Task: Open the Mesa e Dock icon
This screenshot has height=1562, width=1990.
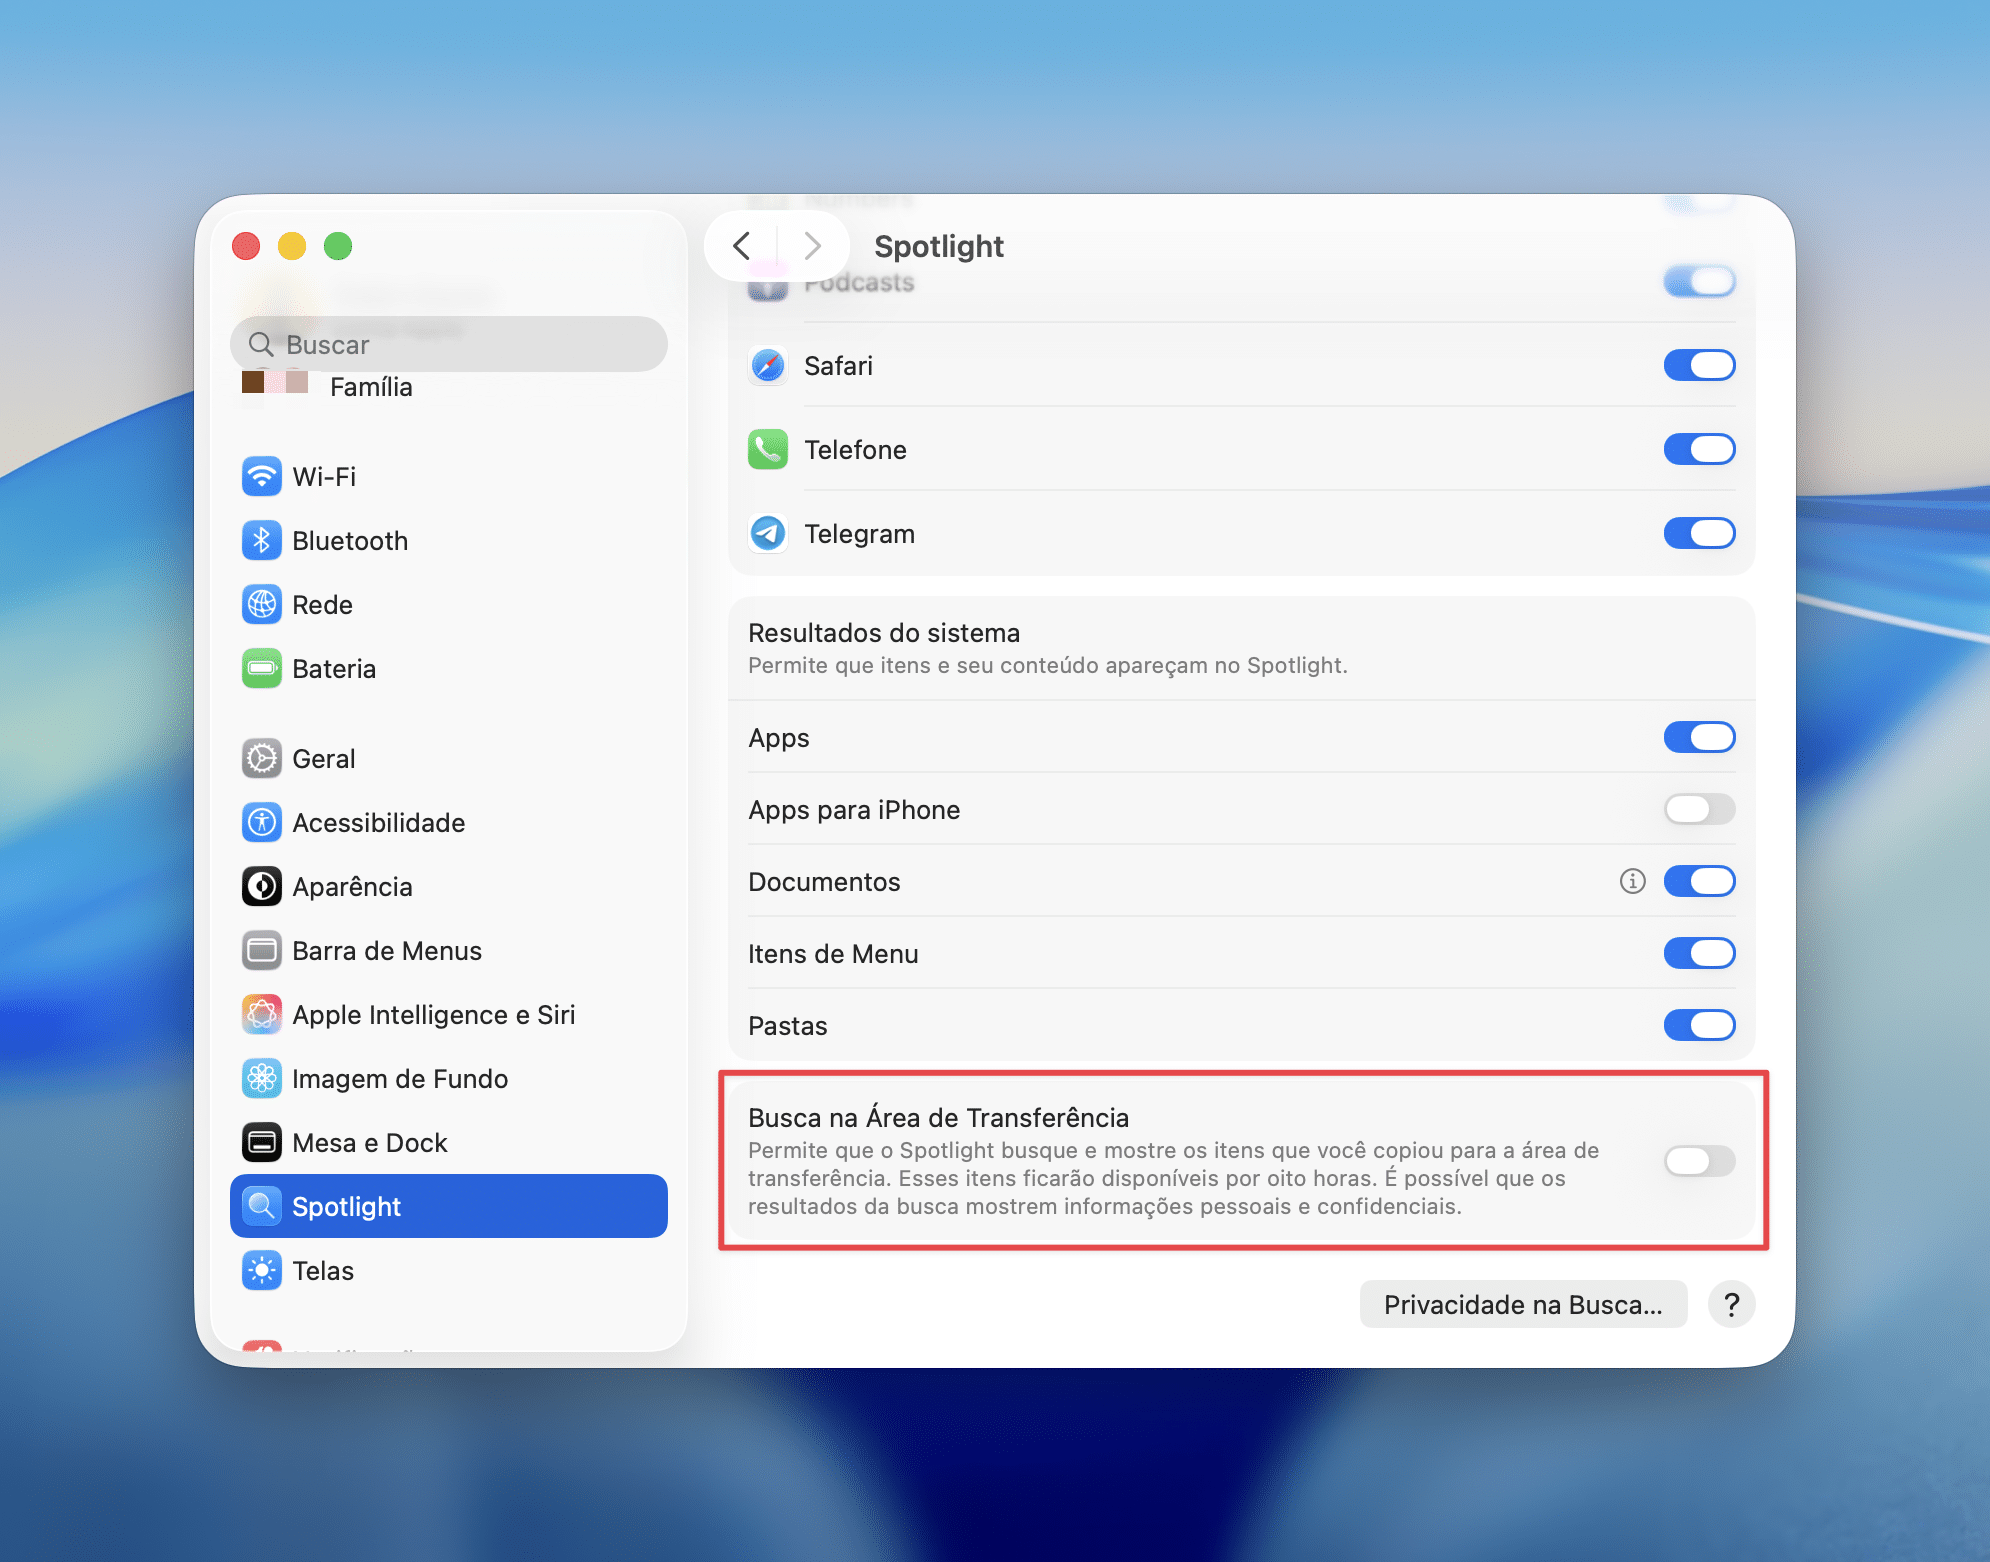Action: click(261, 1143)
